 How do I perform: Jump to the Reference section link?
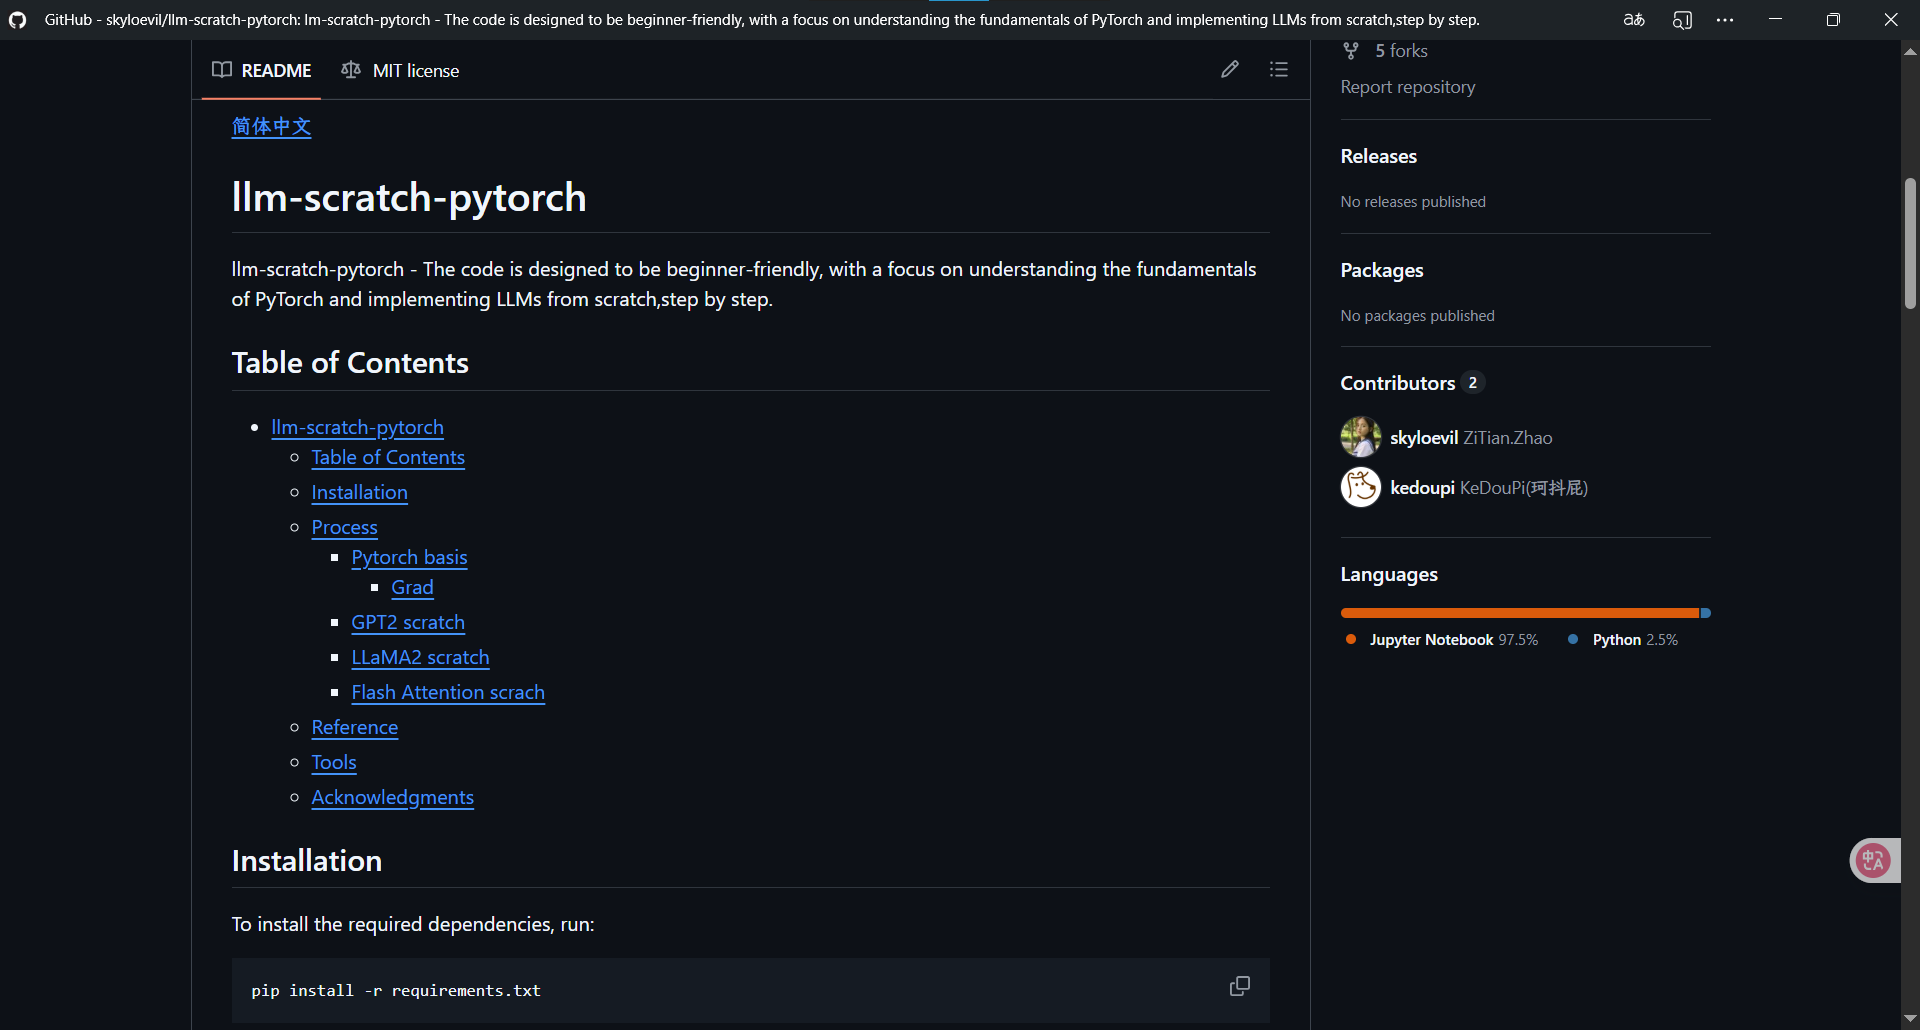(x=355, y=727)
